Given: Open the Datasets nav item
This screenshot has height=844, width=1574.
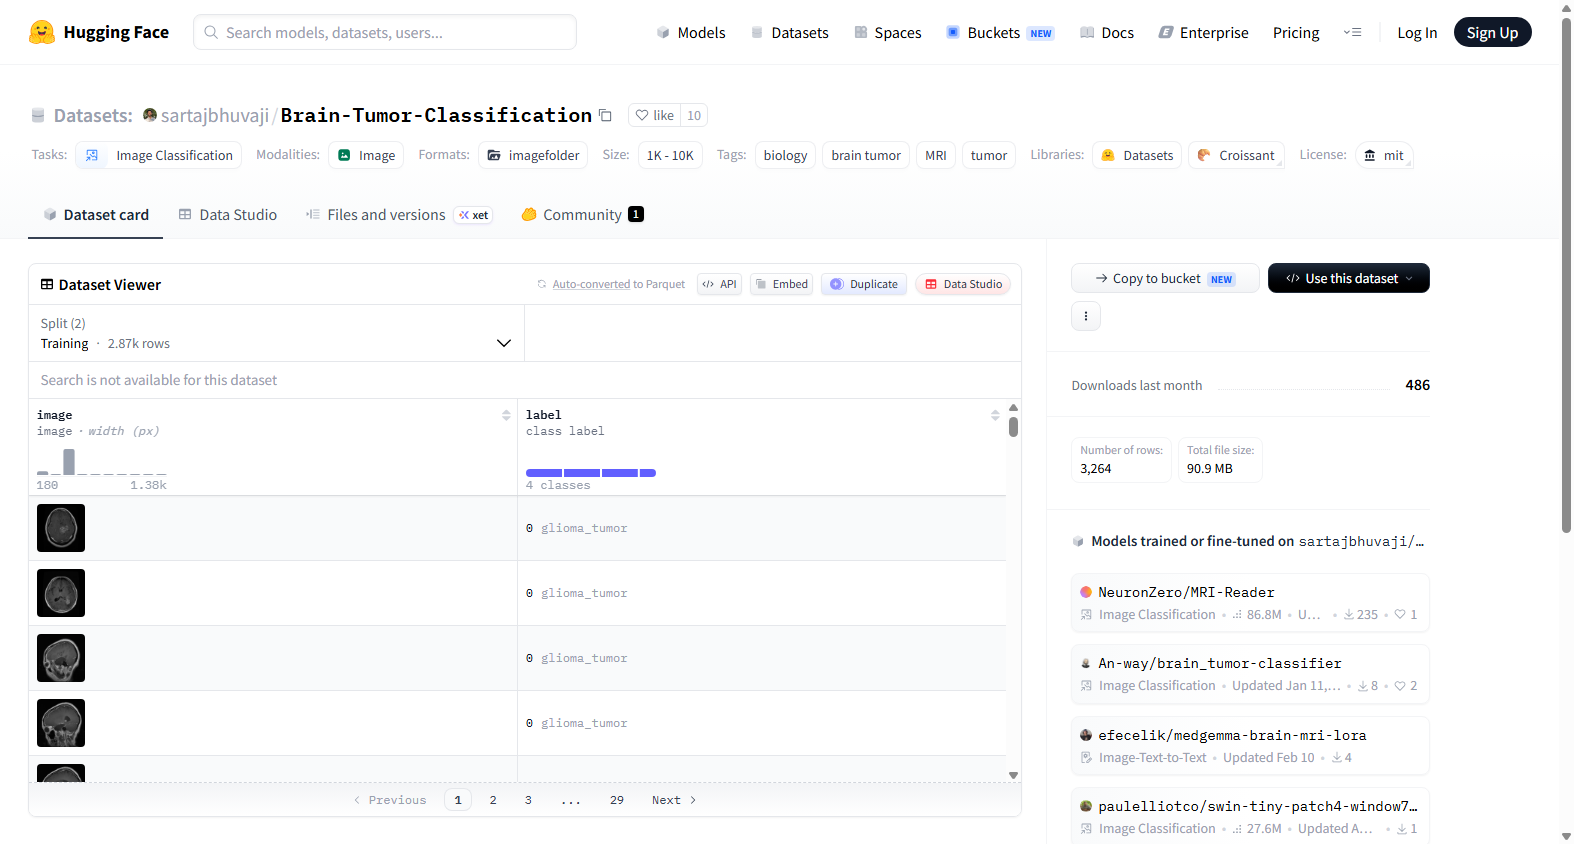Looking at the screenshot, I should click(x=790, y=32).
